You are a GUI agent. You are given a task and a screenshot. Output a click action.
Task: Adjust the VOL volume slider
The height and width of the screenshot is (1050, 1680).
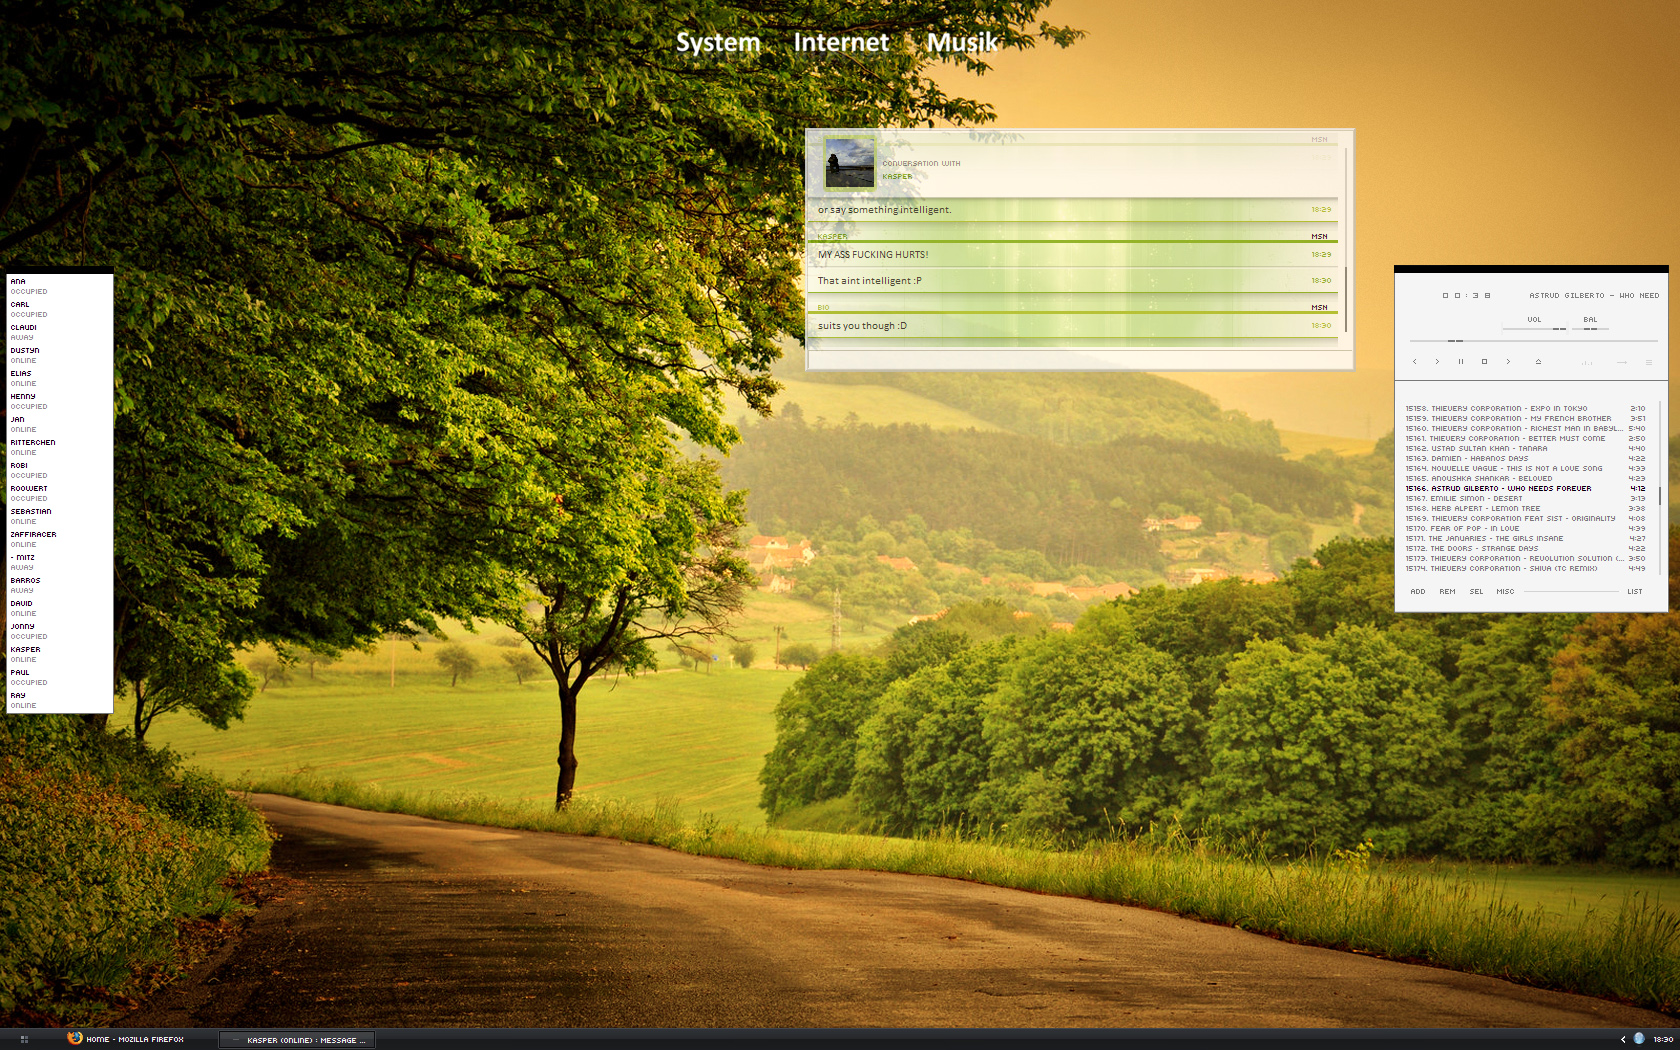pos(1534,329)
